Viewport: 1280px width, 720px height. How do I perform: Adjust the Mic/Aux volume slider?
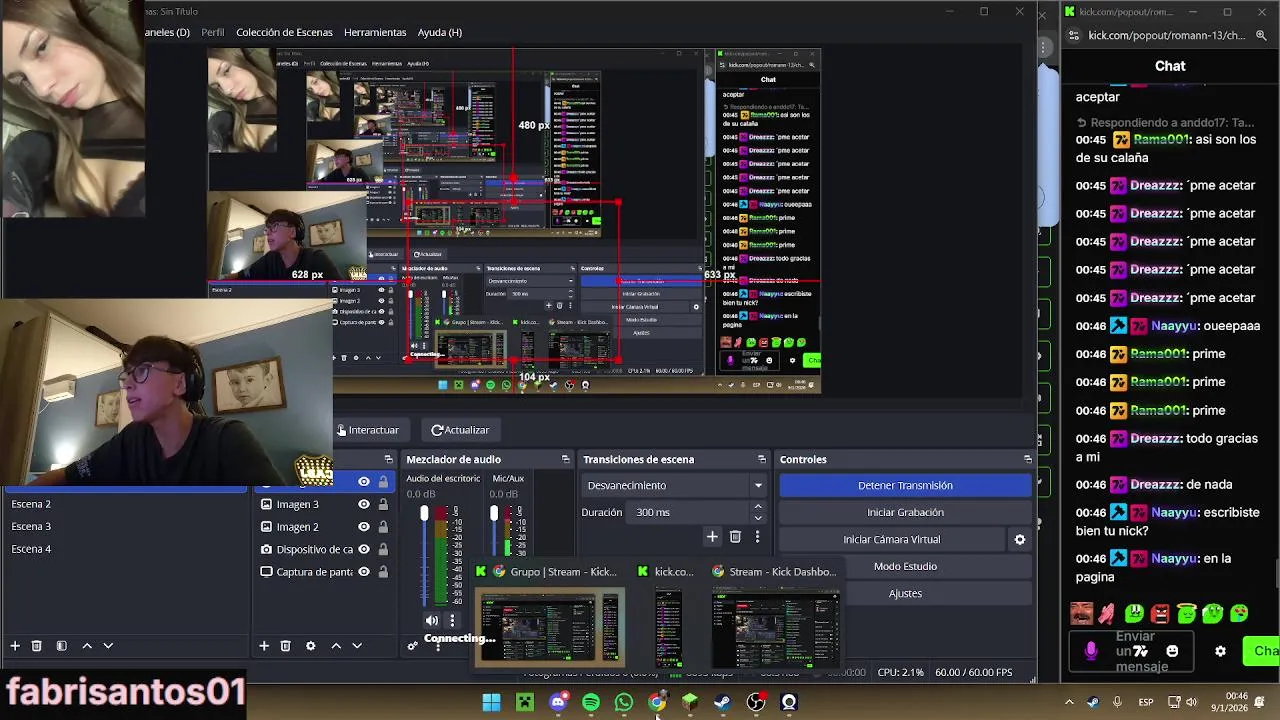click(x=494, y=513)
